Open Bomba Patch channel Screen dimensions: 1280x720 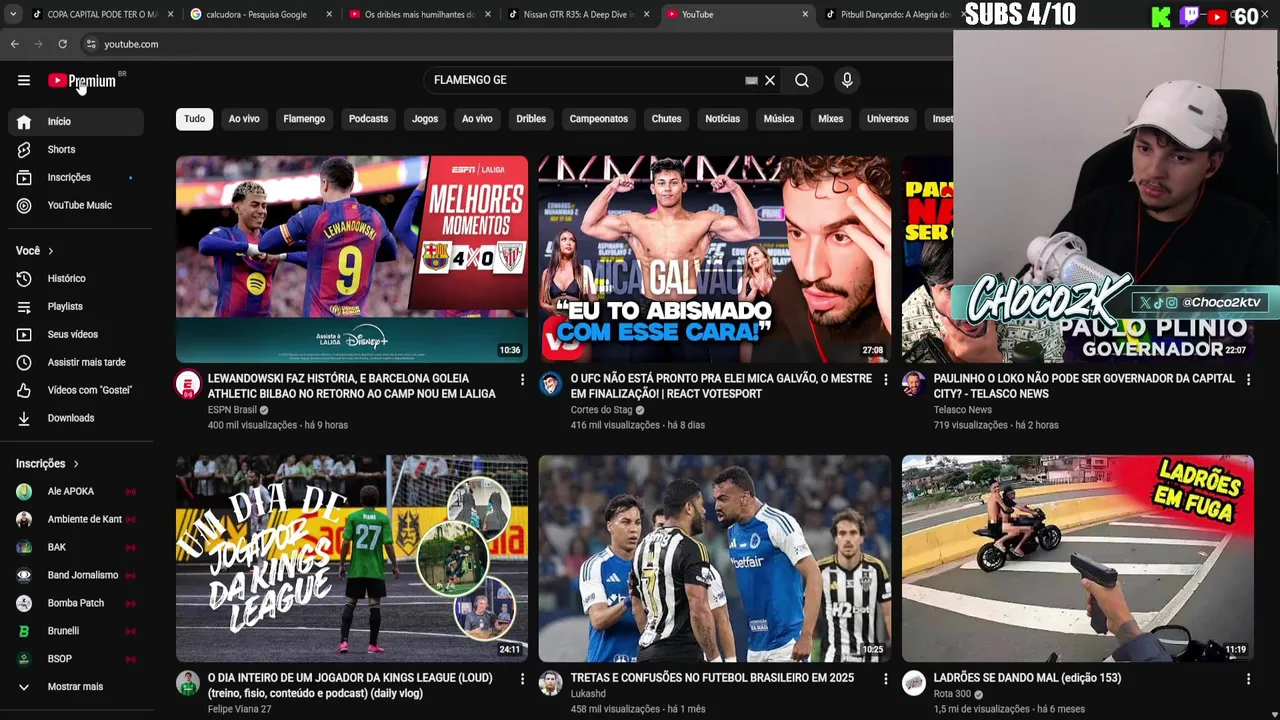click(76, 603)
